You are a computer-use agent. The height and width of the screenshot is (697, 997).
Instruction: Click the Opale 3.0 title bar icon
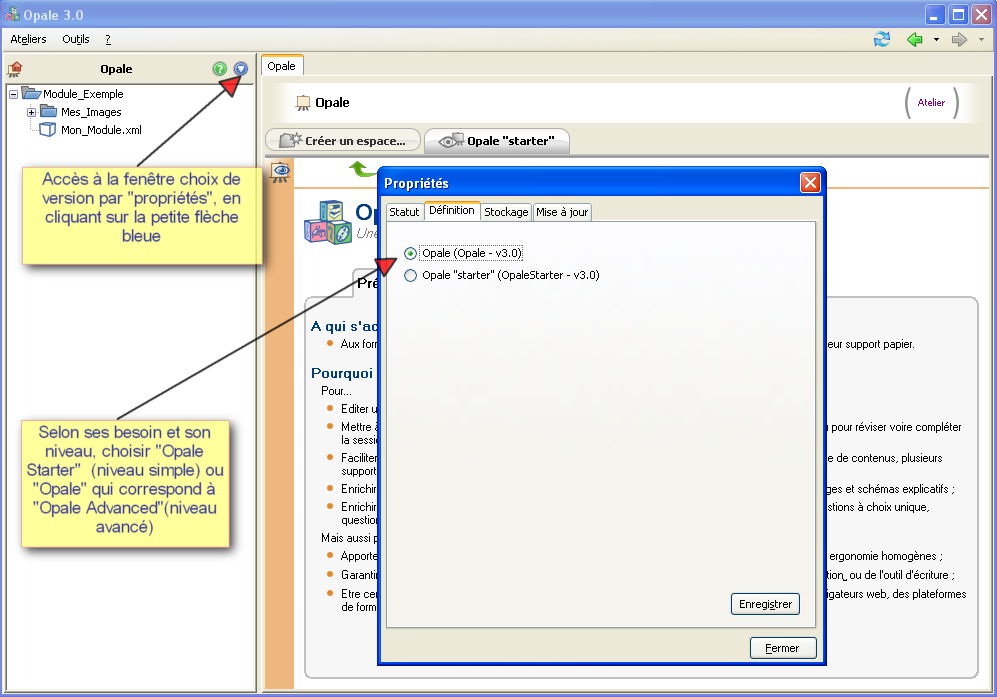pyautogui.click(x=12, y=13)
